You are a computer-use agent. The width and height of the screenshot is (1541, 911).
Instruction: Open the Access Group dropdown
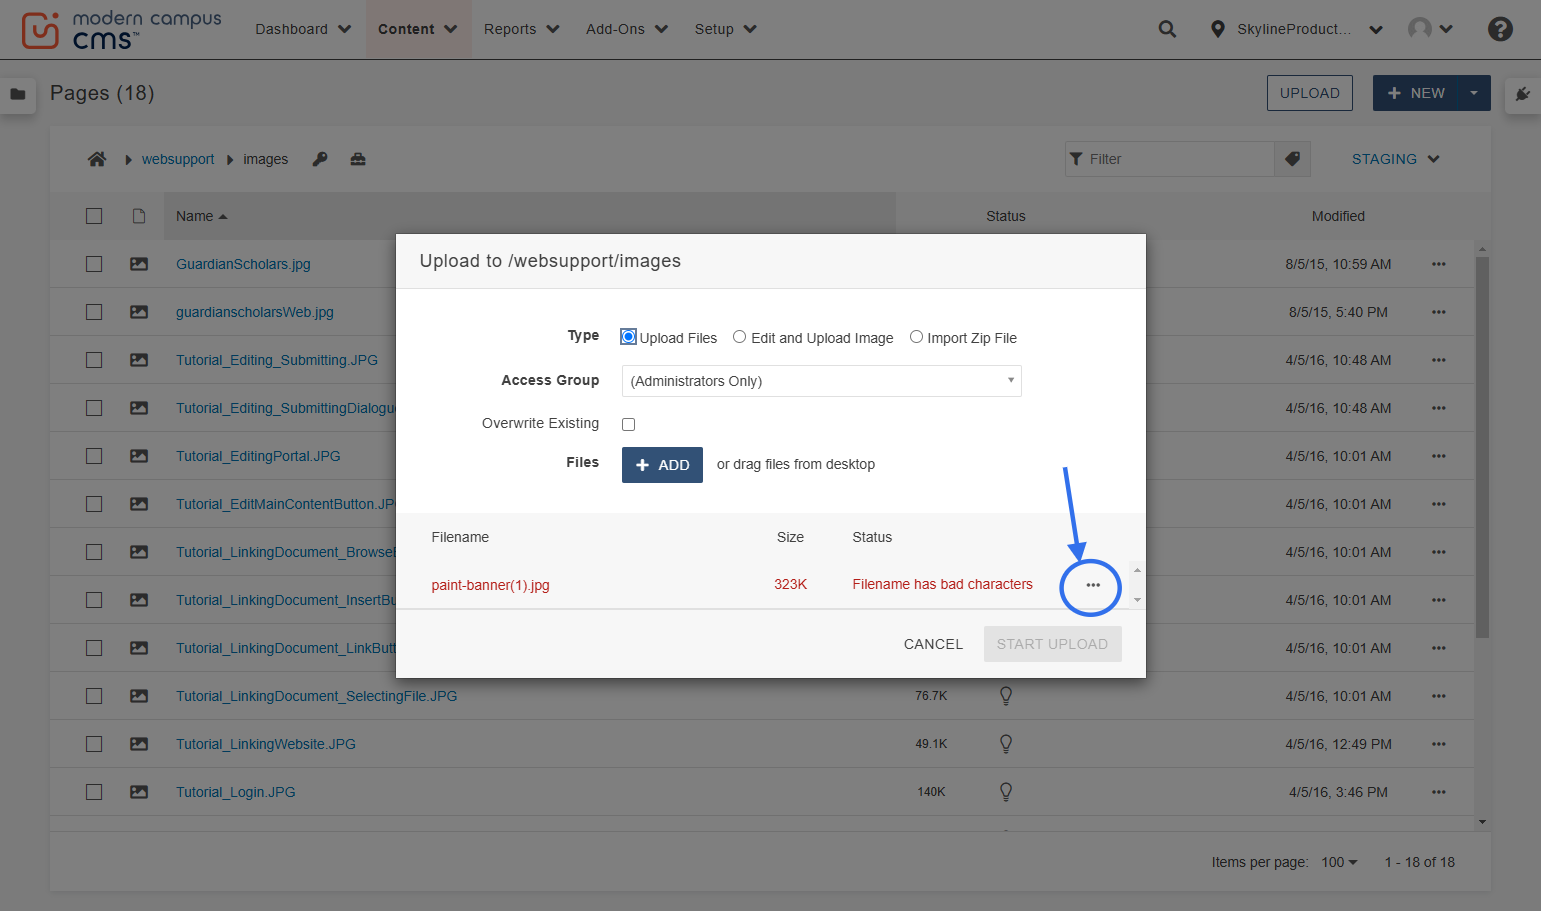click(821, 381)
